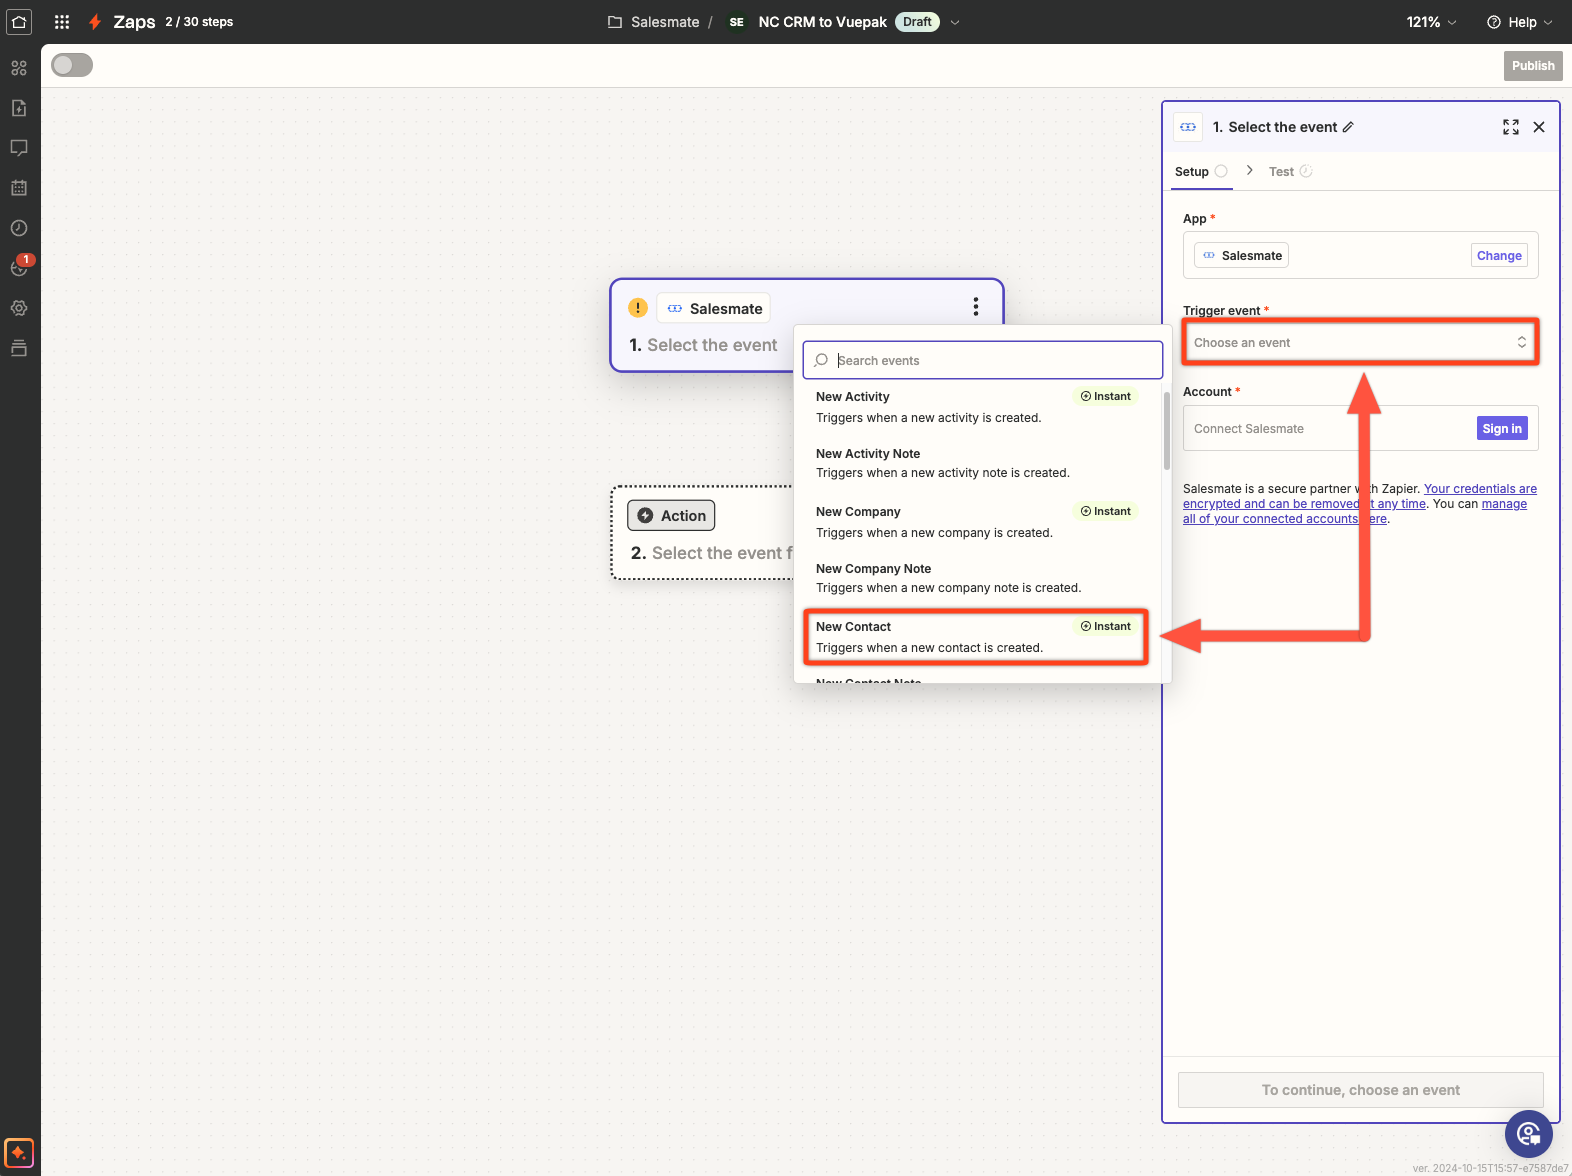Open the apps grid menu icon
This screenshot has height=1176, width=1572.
click(x=62, y=22)
